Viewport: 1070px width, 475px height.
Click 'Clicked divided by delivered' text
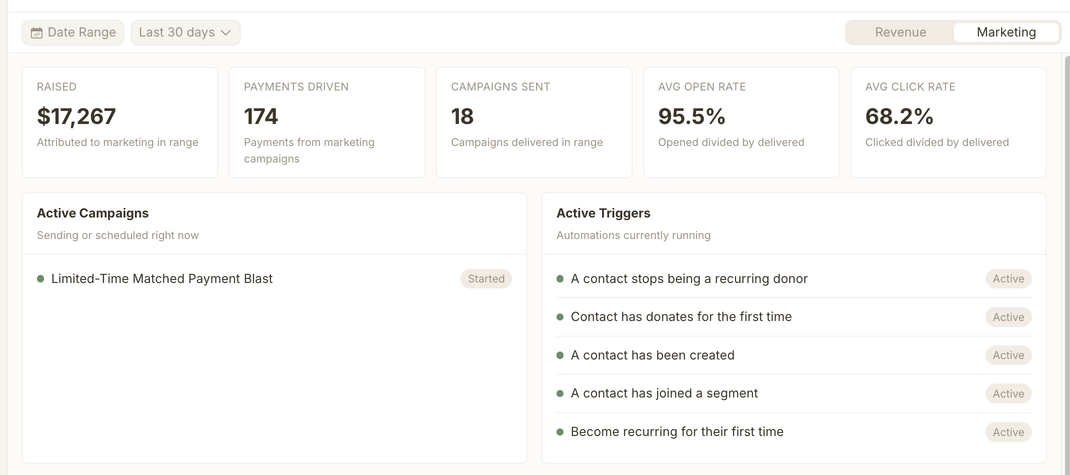937,143
